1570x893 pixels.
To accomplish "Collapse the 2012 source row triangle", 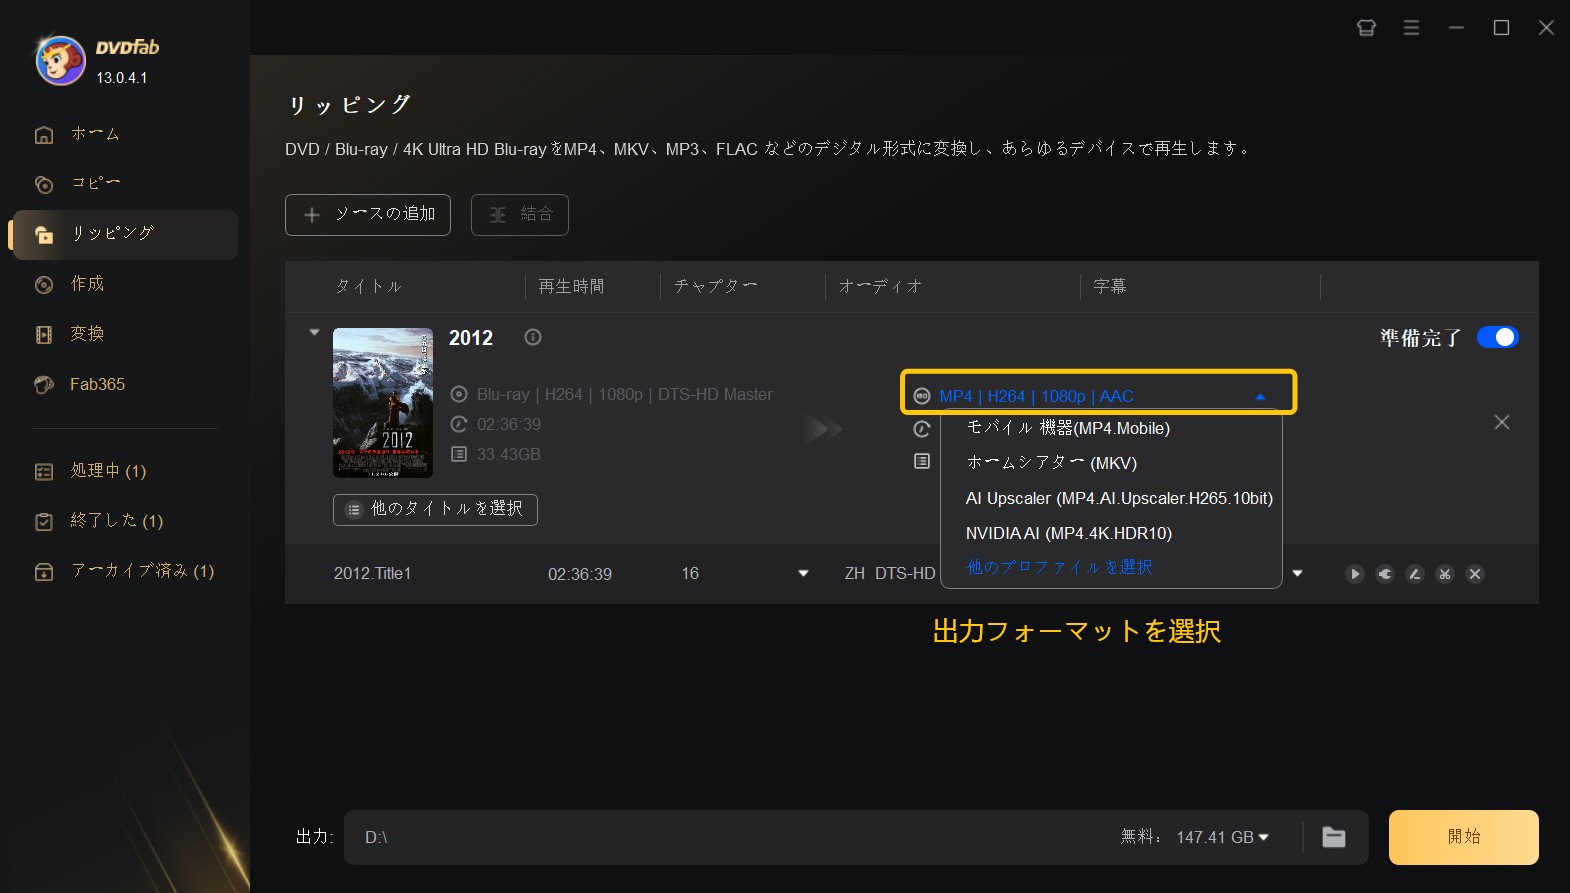I will pyautogui.click(x=314, y=332).
